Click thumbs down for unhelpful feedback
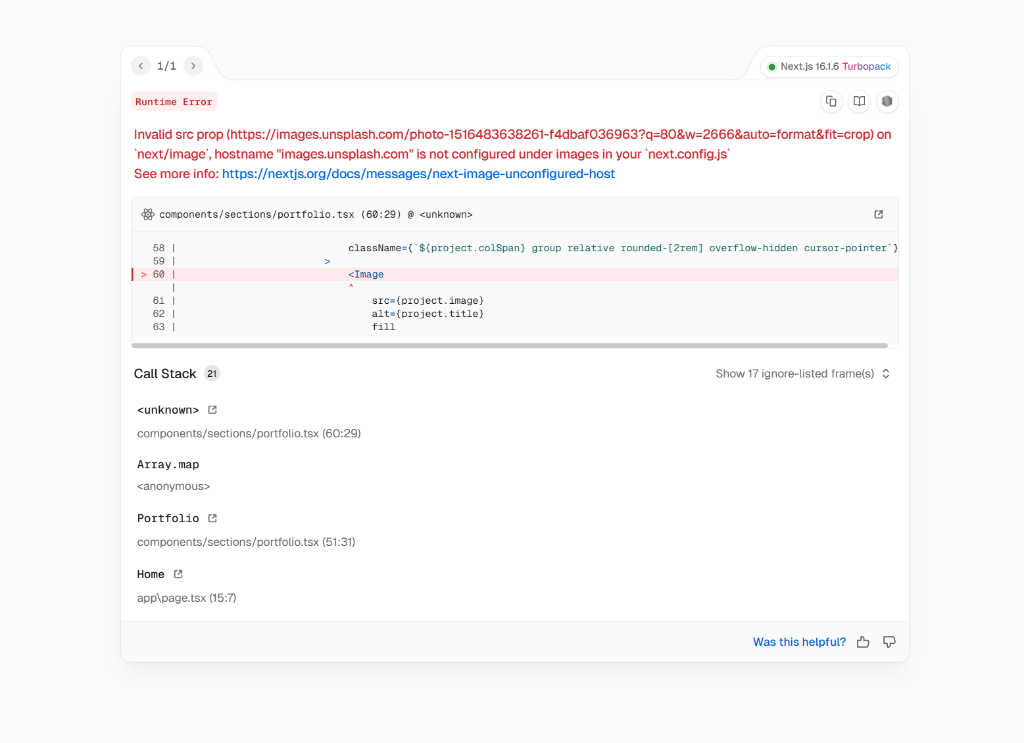The image size is (1024, 743). [889, 642]
